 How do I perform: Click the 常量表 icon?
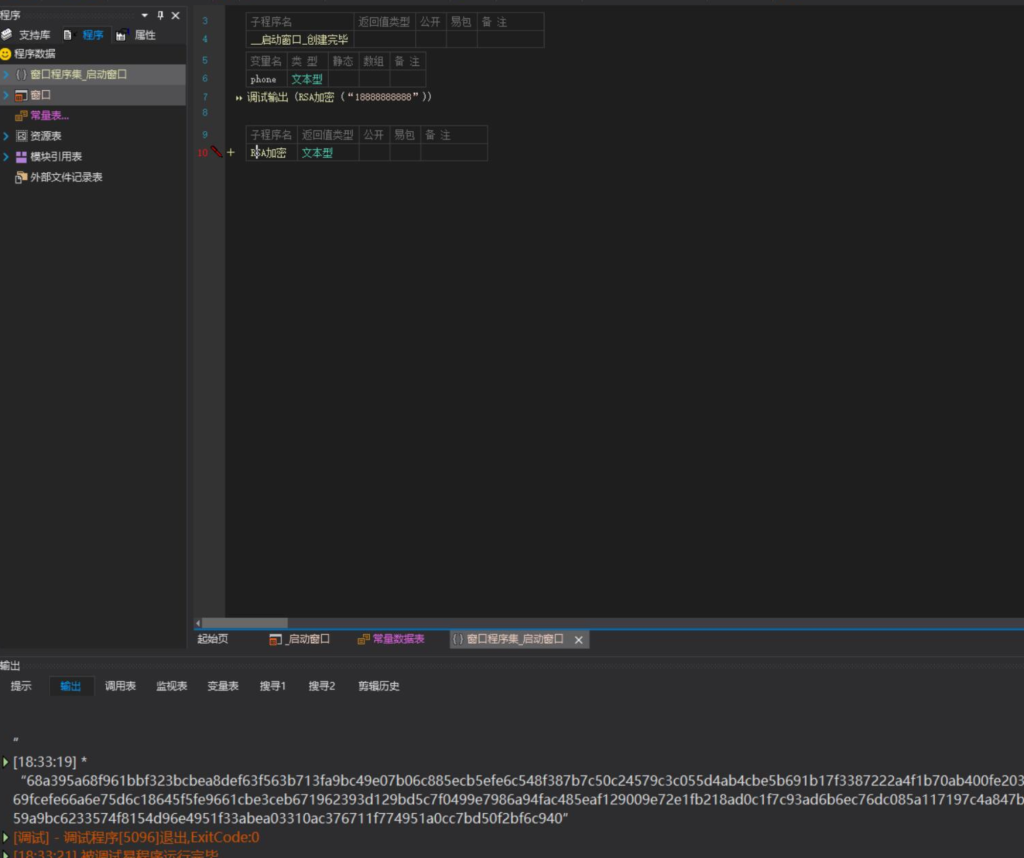tap(21, 116)
